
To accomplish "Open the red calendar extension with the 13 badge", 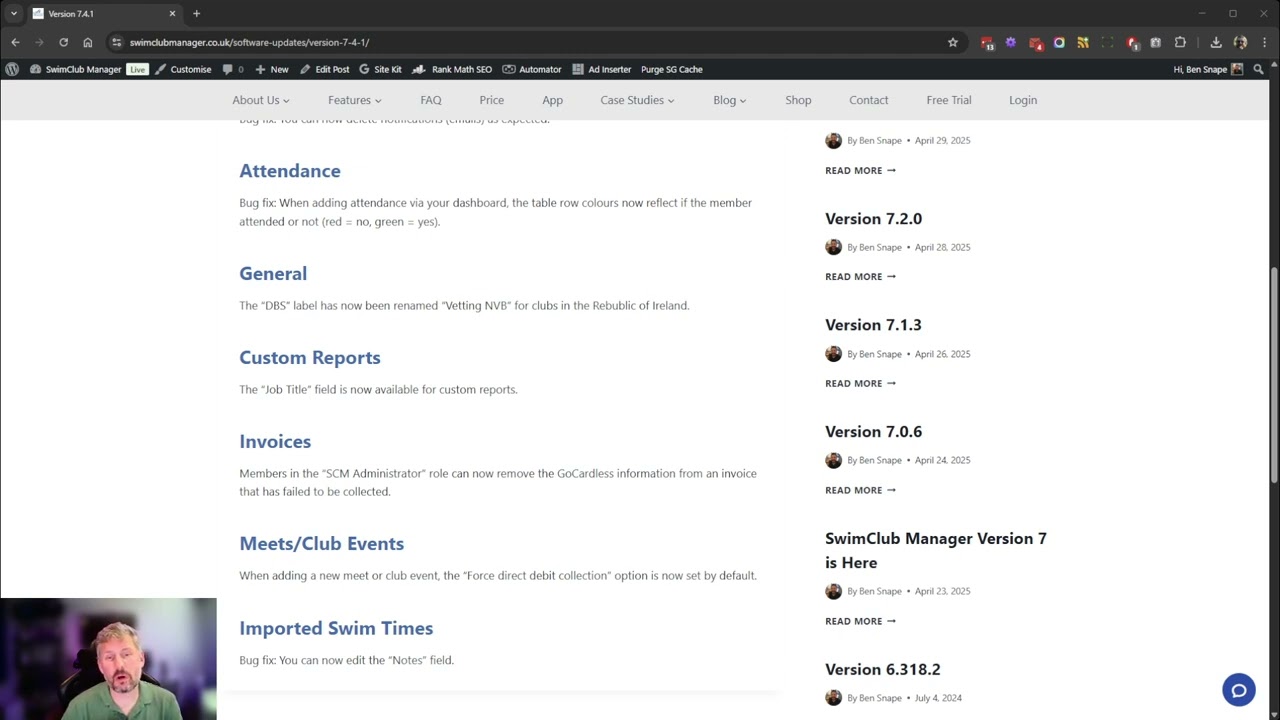I will click(x=987, y=43).
